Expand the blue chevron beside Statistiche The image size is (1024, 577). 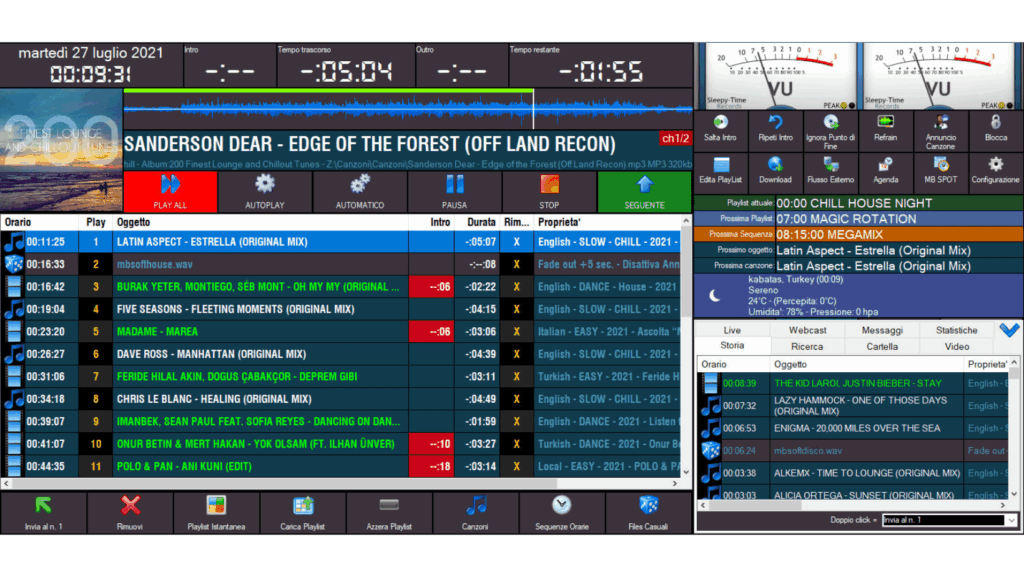pos(1008,330)
